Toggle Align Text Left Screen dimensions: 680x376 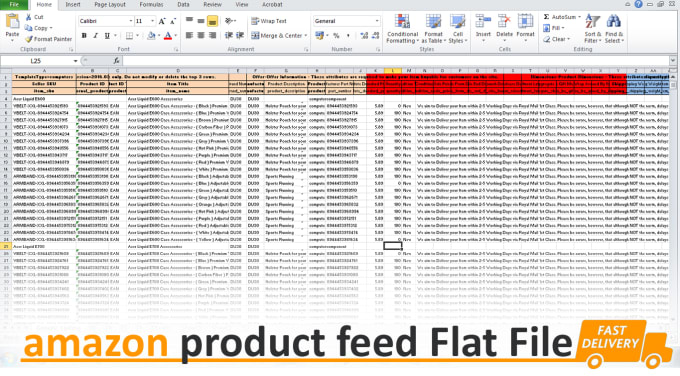[190, 36]
